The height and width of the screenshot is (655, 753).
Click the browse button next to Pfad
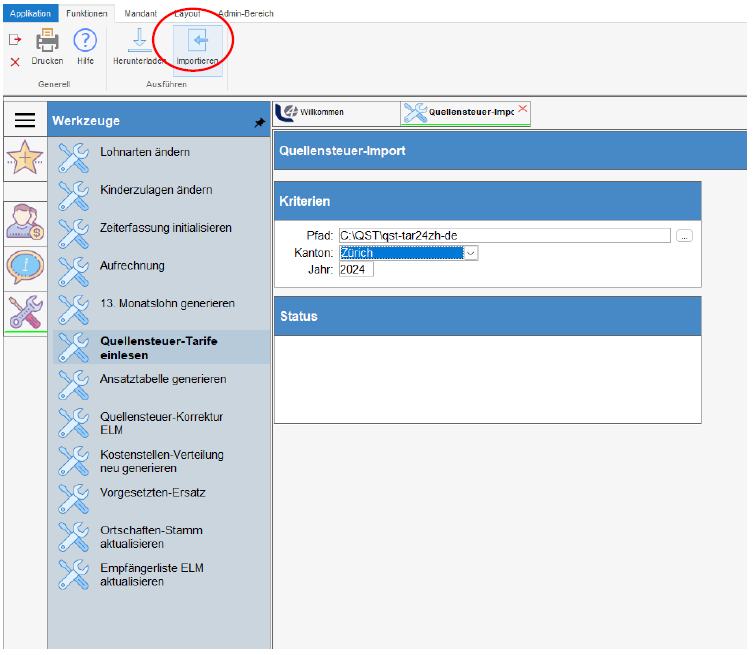pyautogui.click(x=684, y=236)
